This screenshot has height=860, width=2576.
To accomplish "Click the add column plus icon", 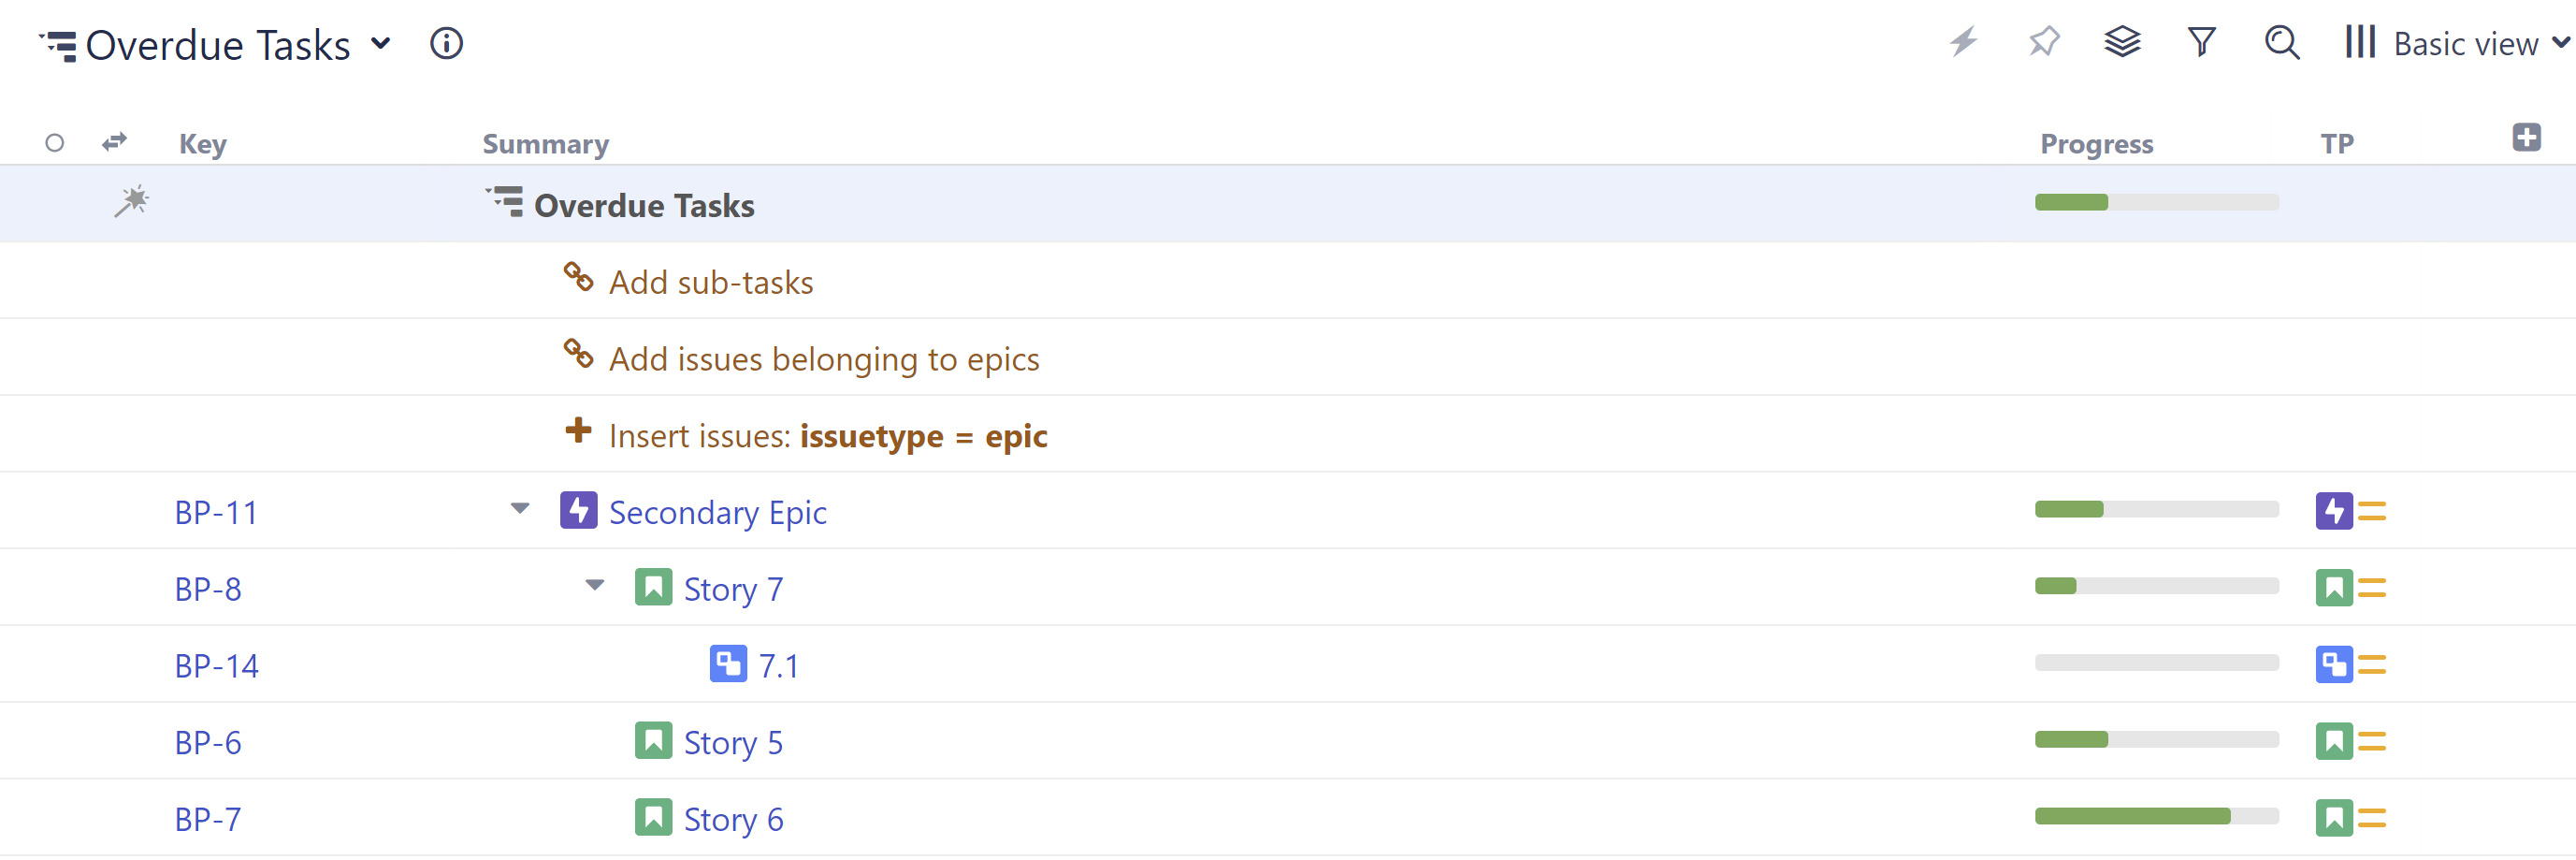I will click(2526, 138).
